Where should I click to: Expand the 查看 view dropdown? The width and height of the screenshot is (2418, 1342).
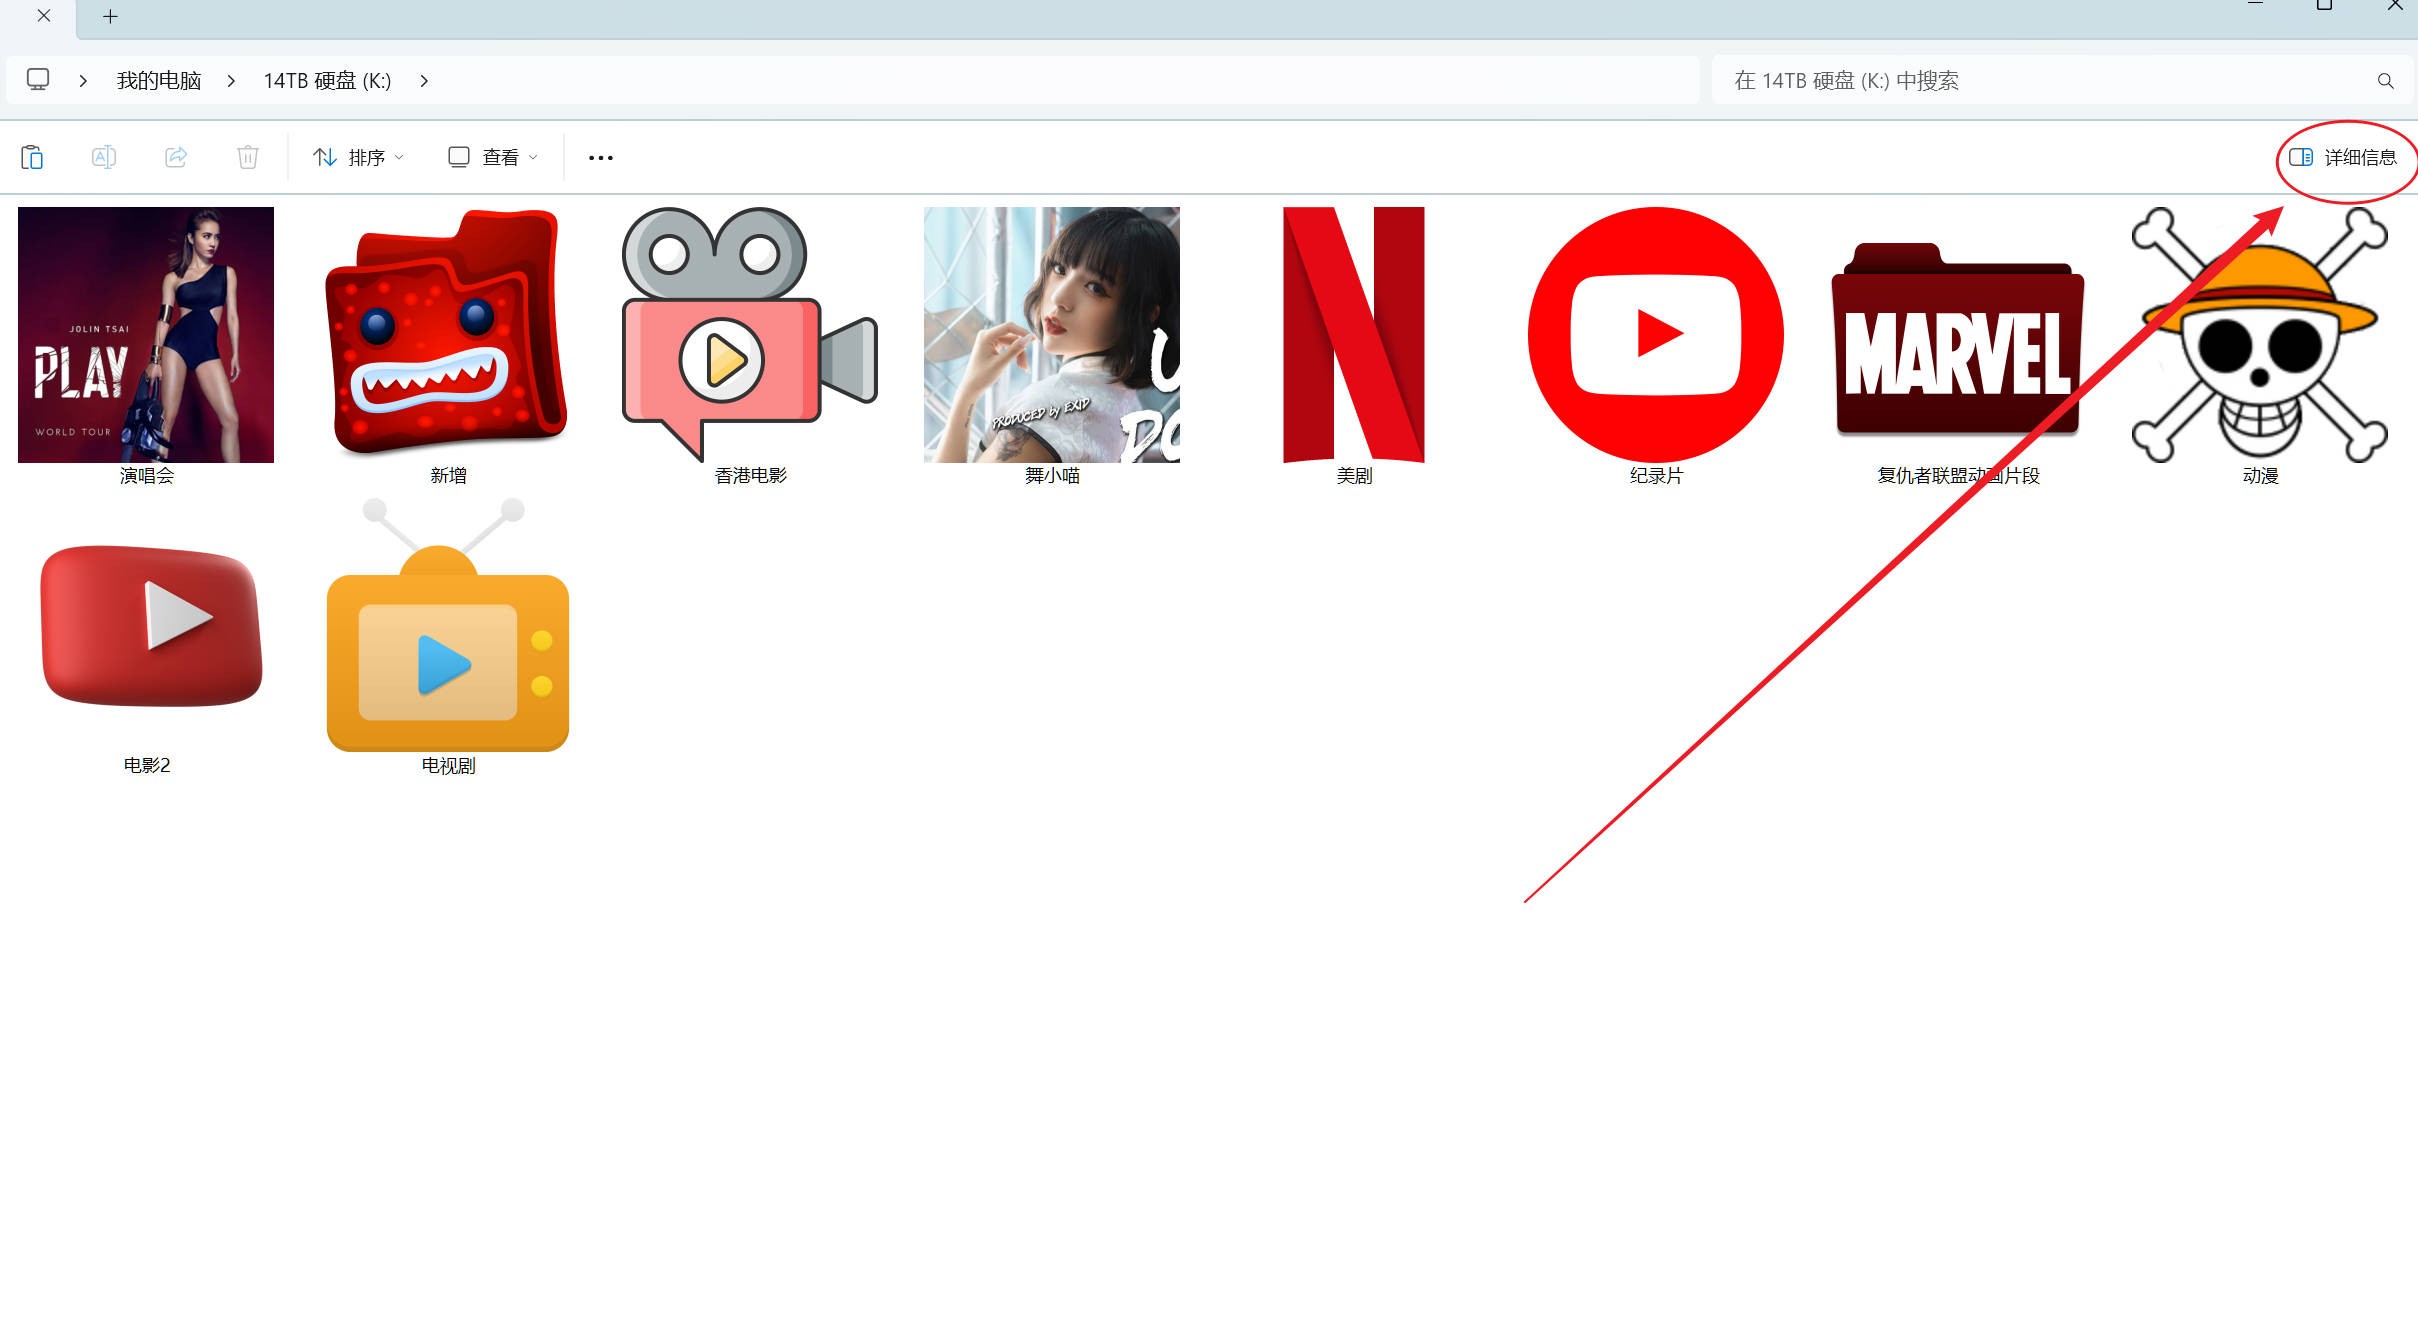click(493, 157)
